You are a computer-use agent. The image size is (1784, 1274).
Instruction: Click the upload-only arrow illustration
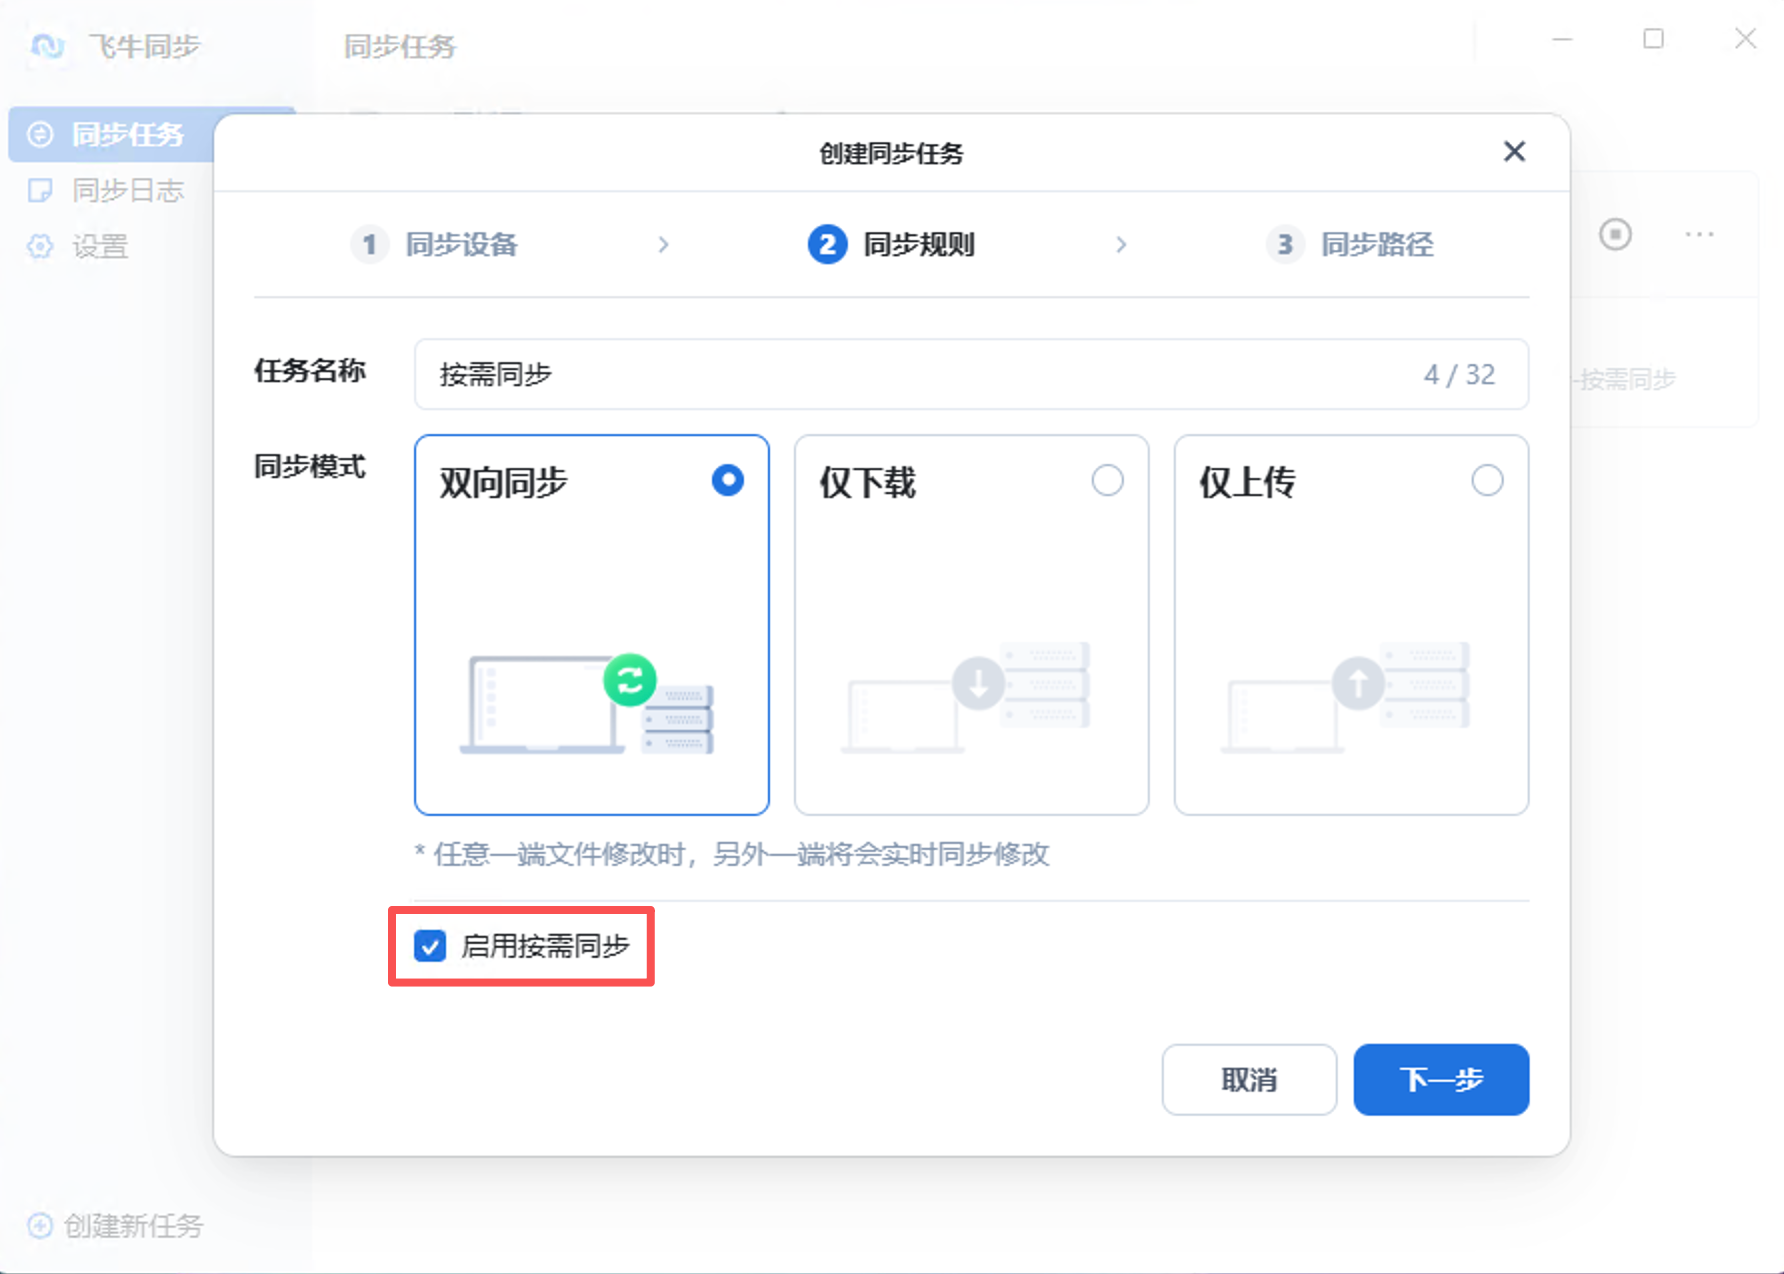click(1357, 684)
